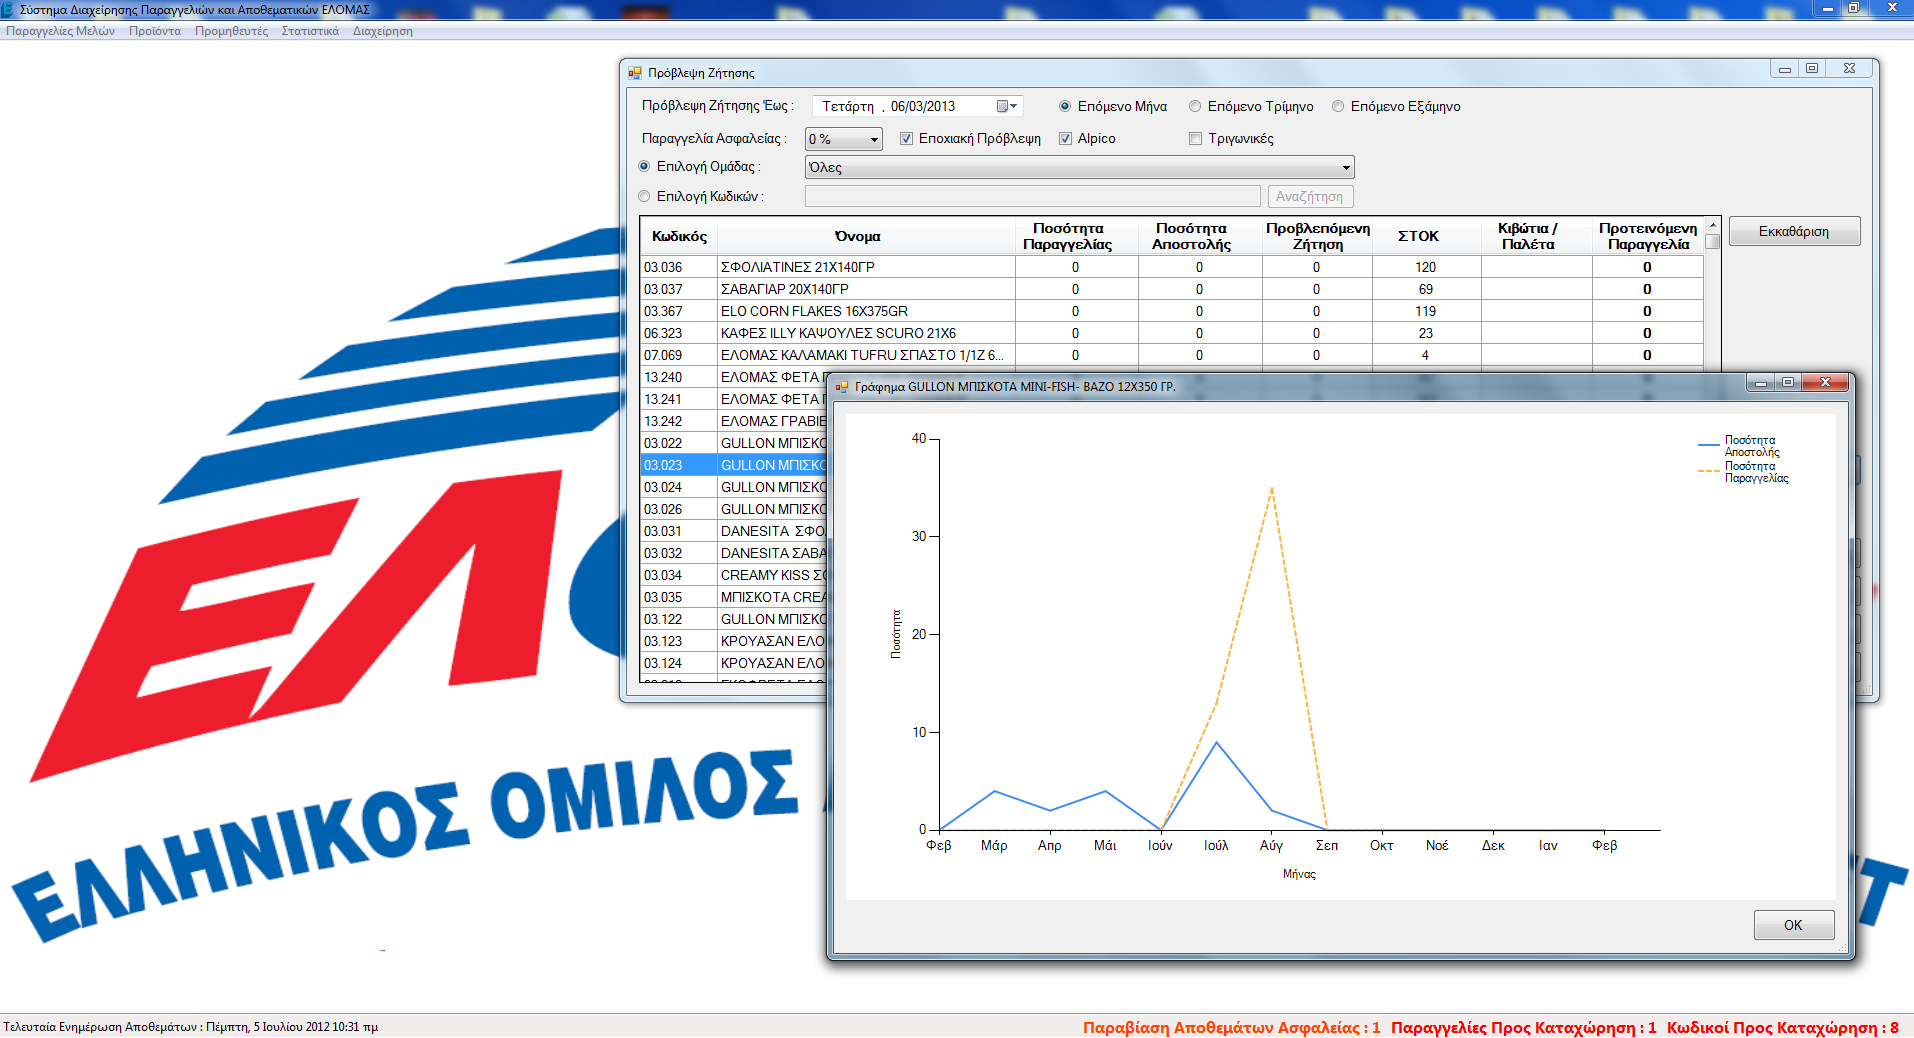Click the Αναζήτηση button

coord(1310,196)
